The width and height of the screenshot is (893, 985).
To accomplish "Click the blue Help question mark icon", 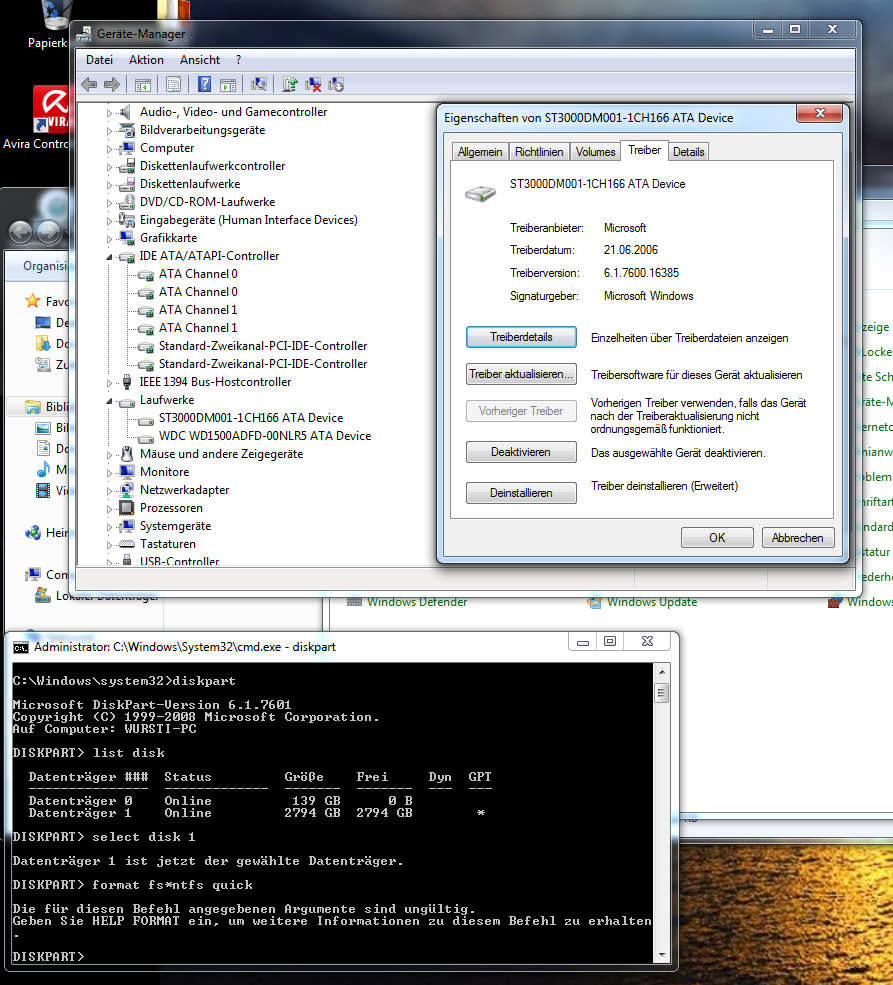I will click(x=204, y=84).
